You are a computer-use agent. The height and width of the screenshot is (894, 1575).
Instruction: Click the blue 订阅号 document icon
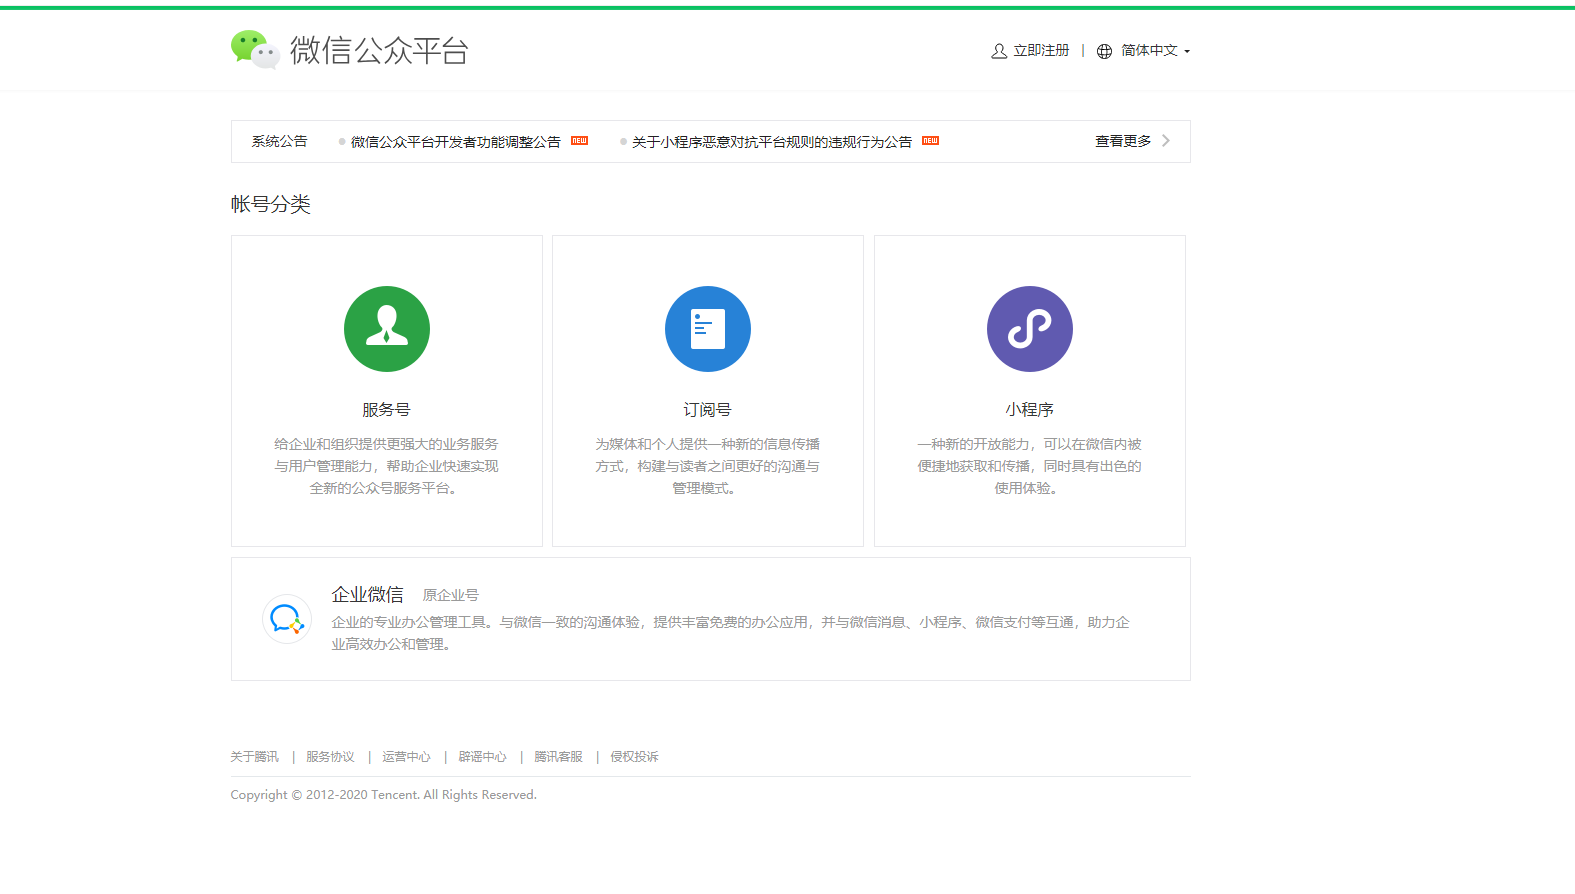click(708, 329)
